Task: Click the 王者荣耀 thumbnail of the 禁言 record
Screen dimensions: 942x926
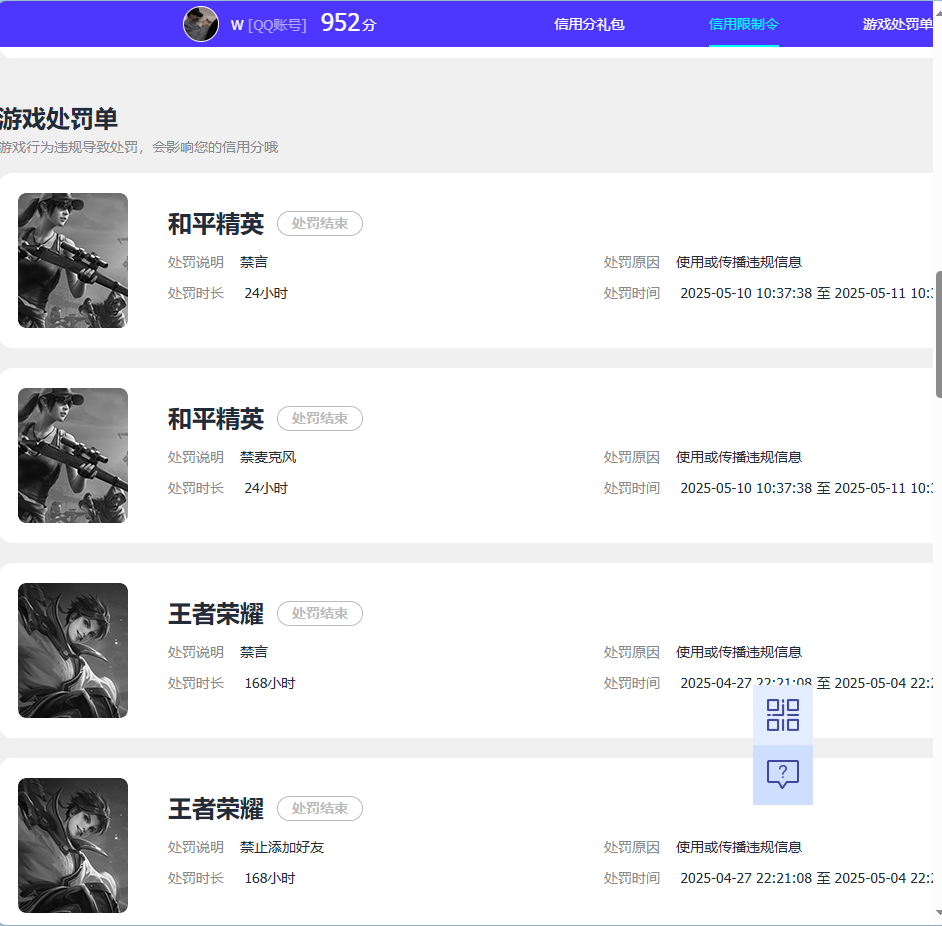Action: [x=73, y=650]
